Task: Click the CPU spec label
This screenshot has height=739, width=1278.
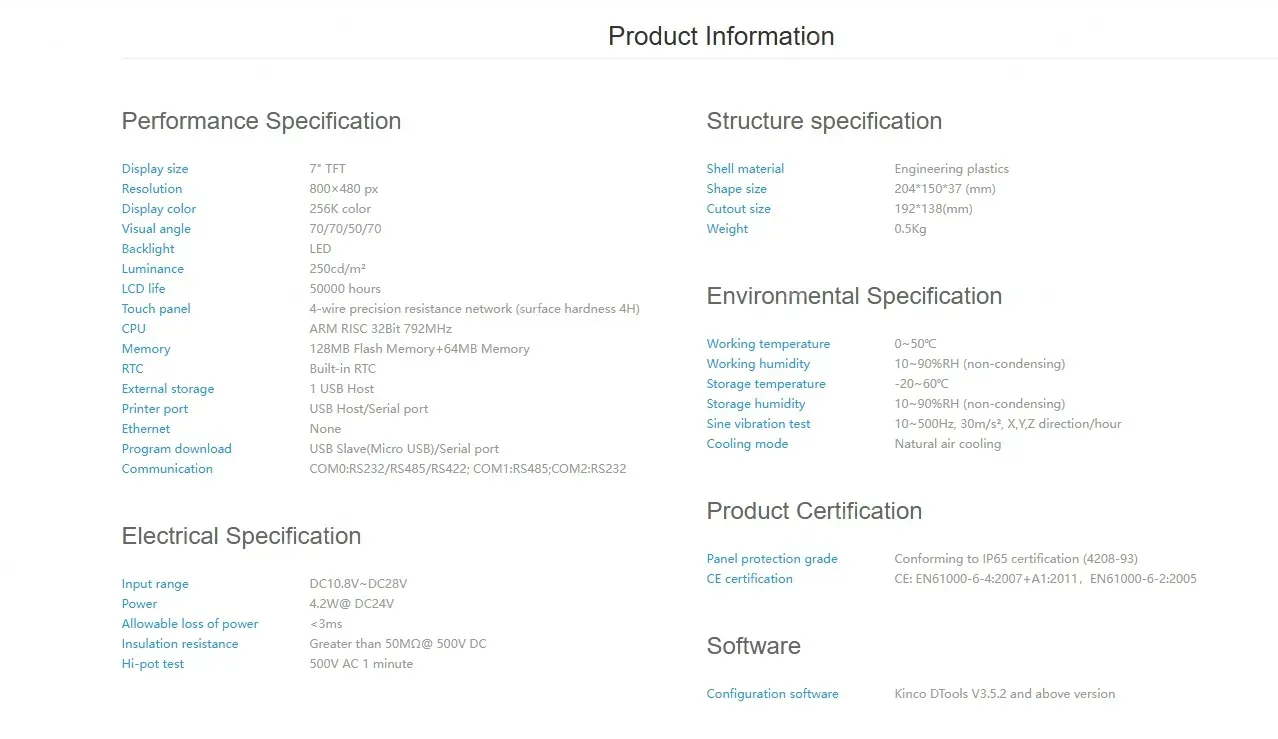Action: click(134, 329)
